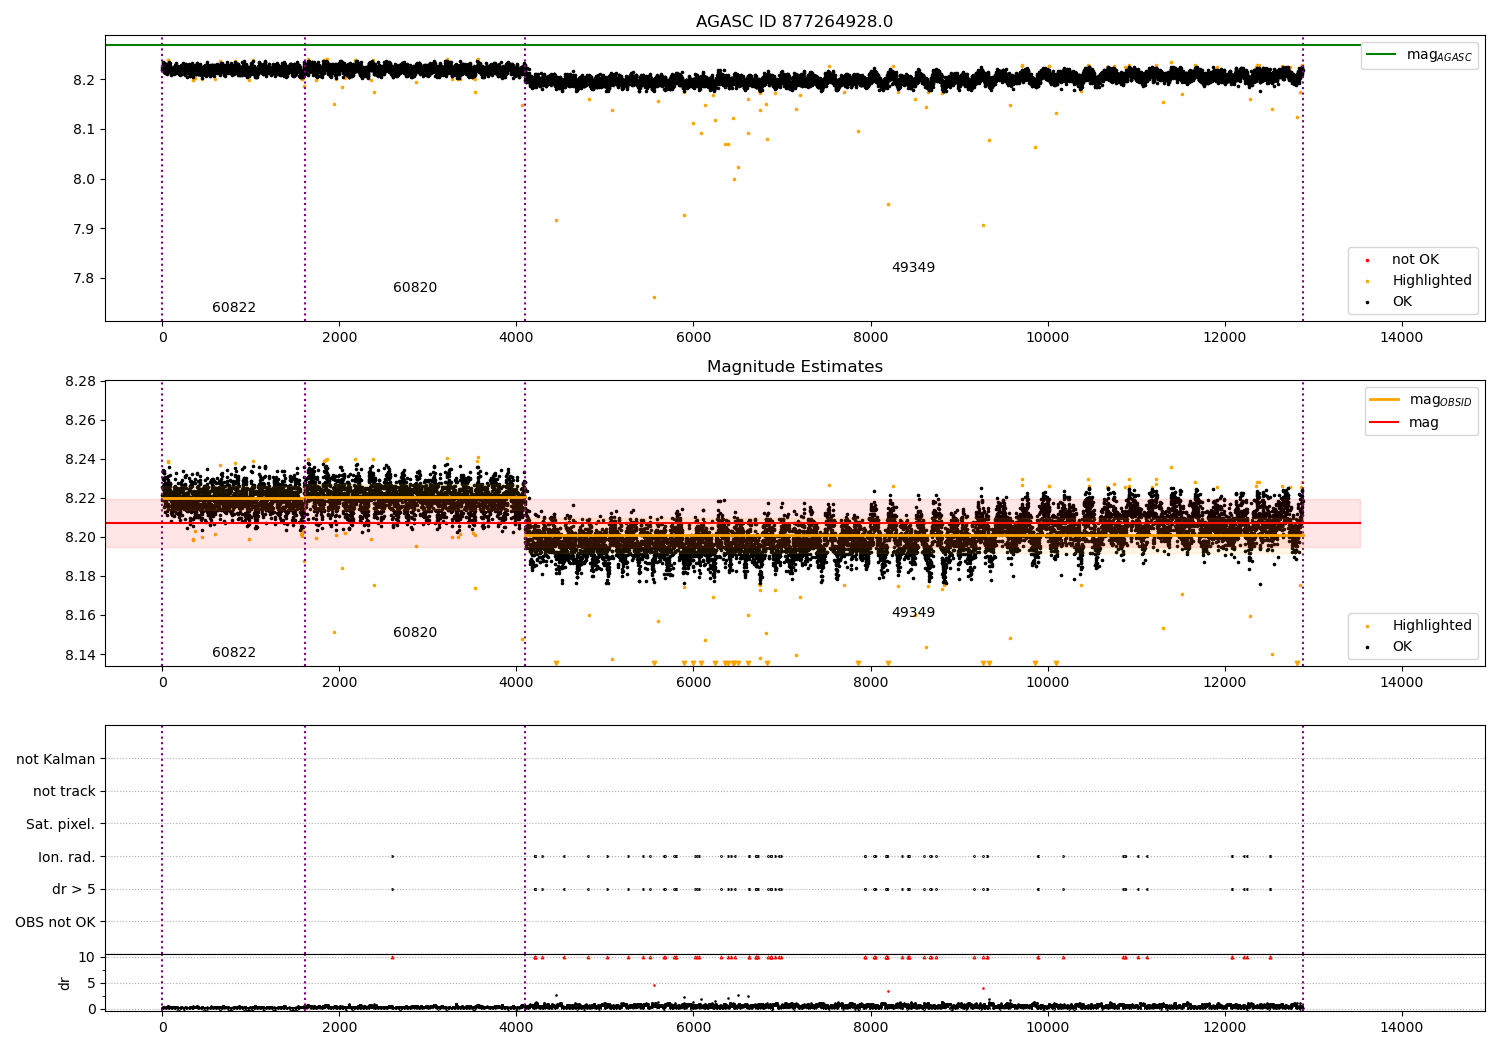Click the 'Ion. rad.' row label

67,857
